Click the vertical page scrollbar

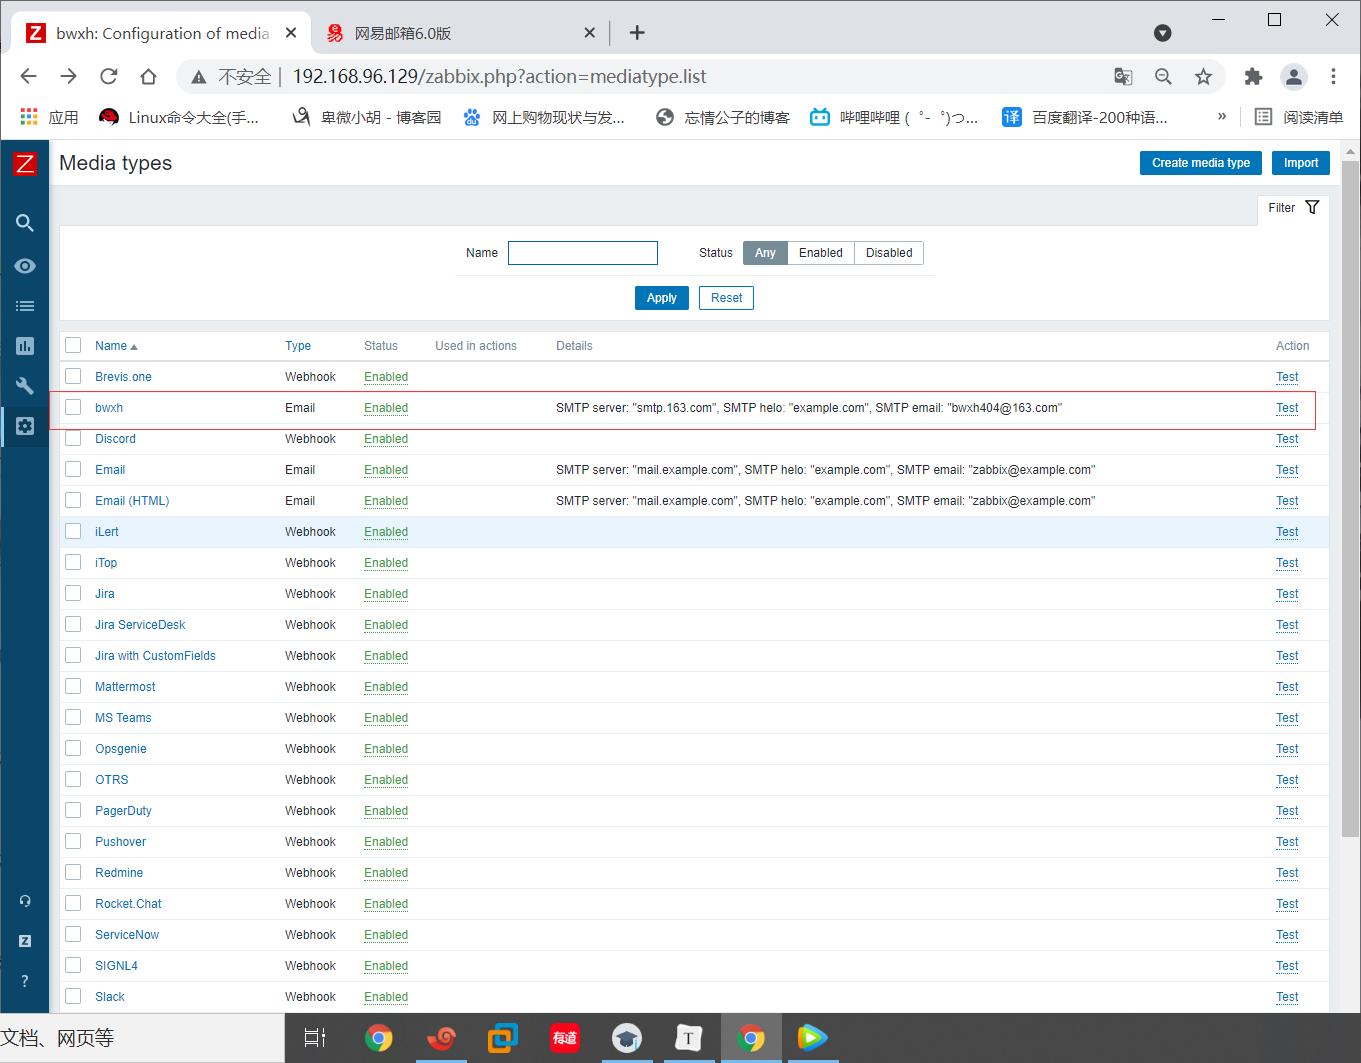1350,500
